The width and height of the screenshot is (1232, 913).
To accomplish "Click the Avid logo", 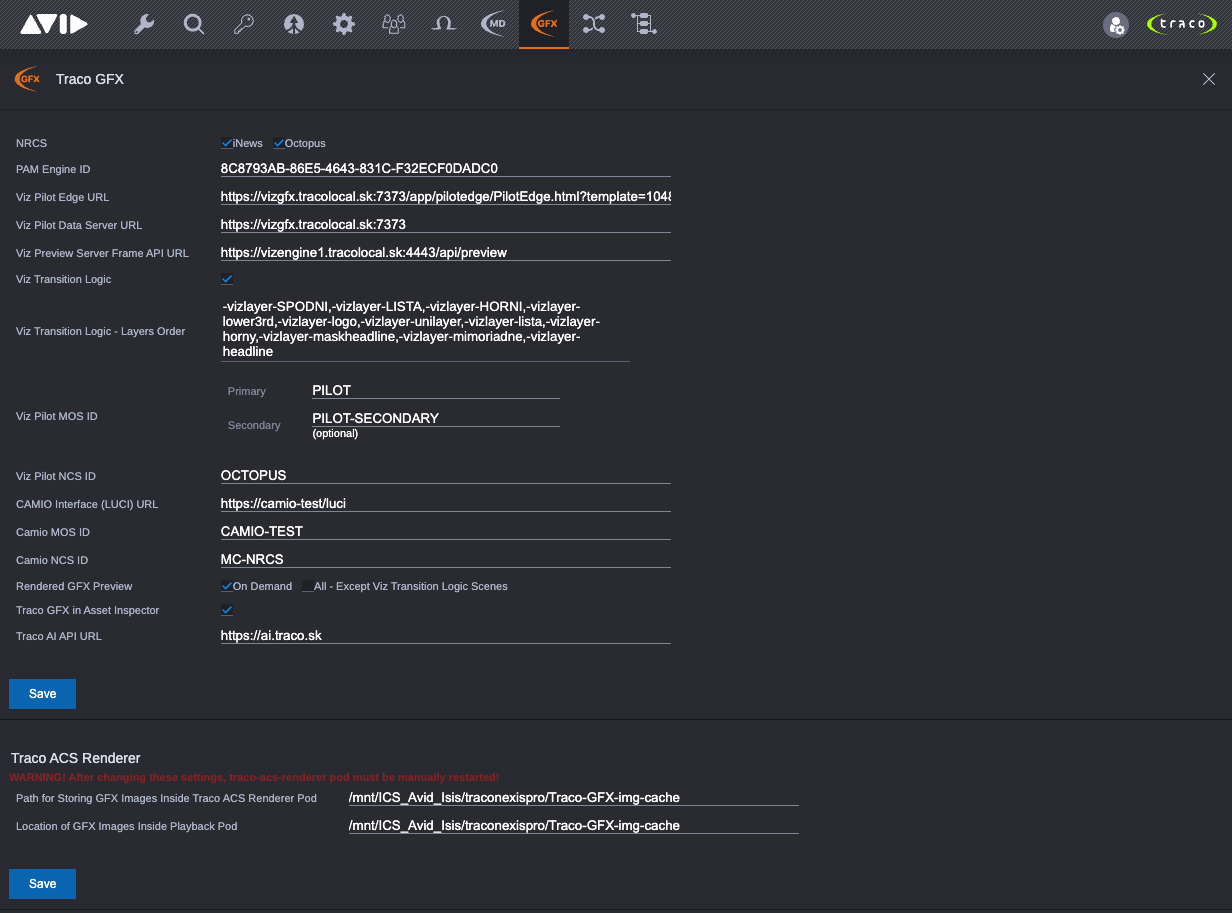I will point(54,24).
